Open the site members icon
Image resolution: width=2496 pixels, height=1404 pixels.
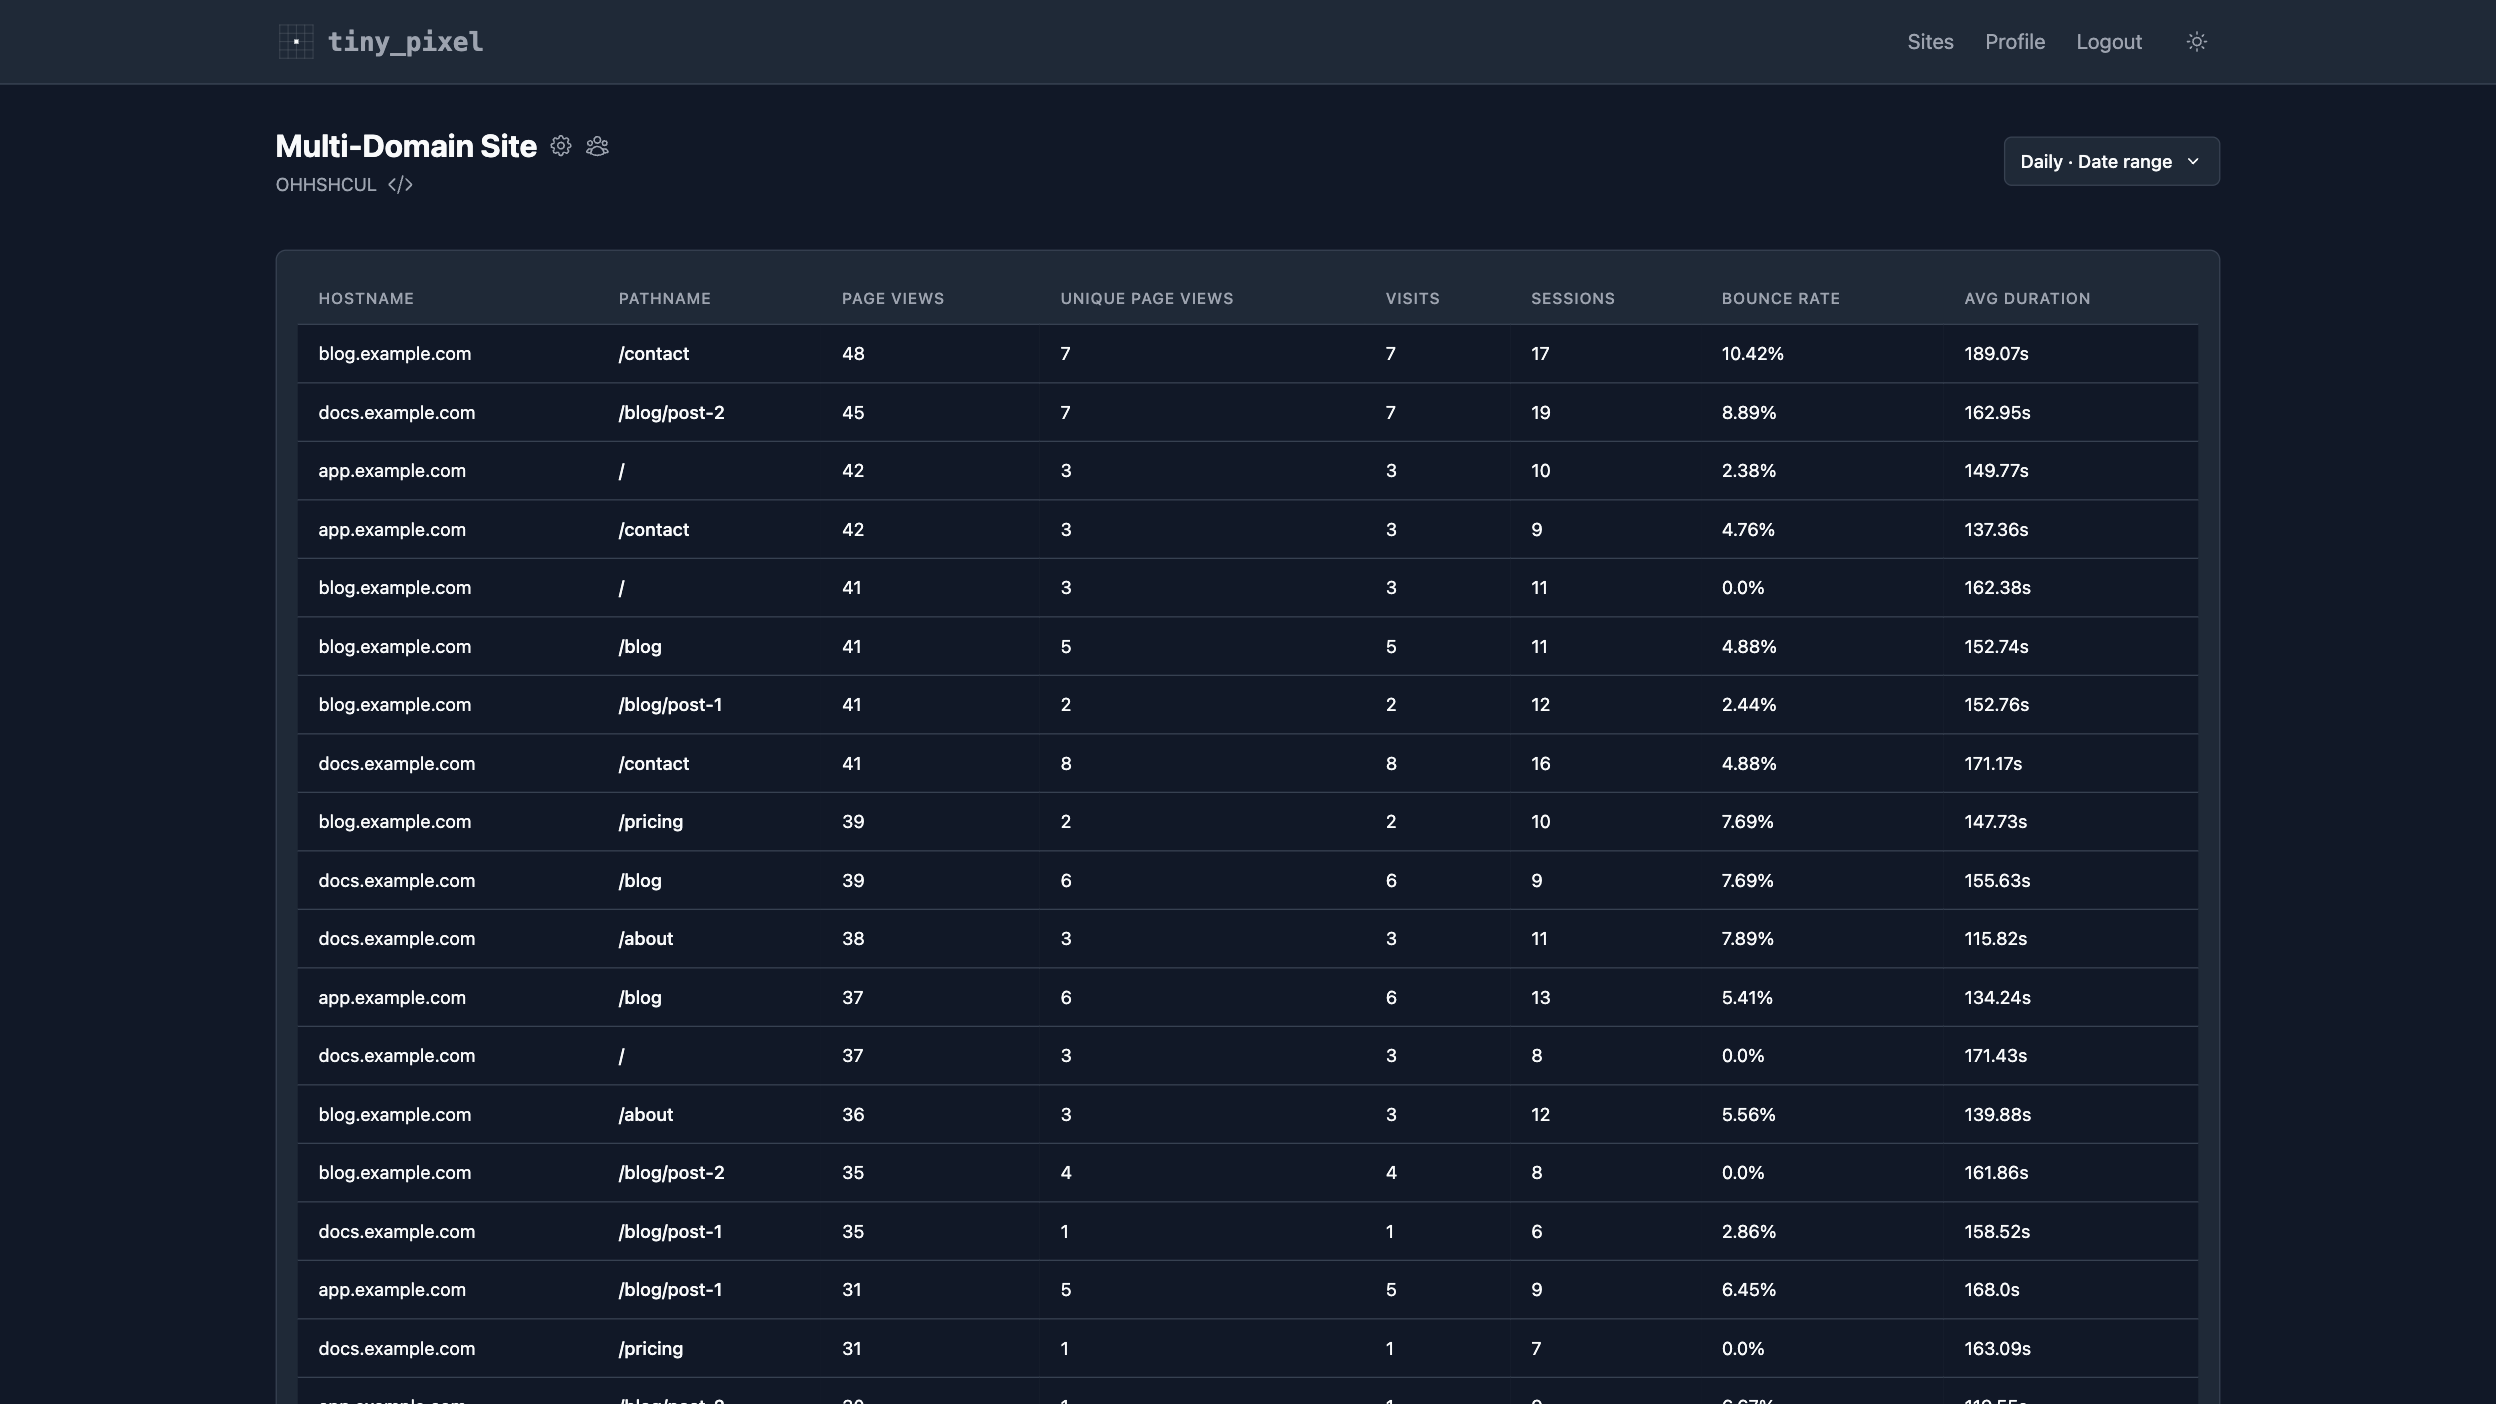(597, 146)
